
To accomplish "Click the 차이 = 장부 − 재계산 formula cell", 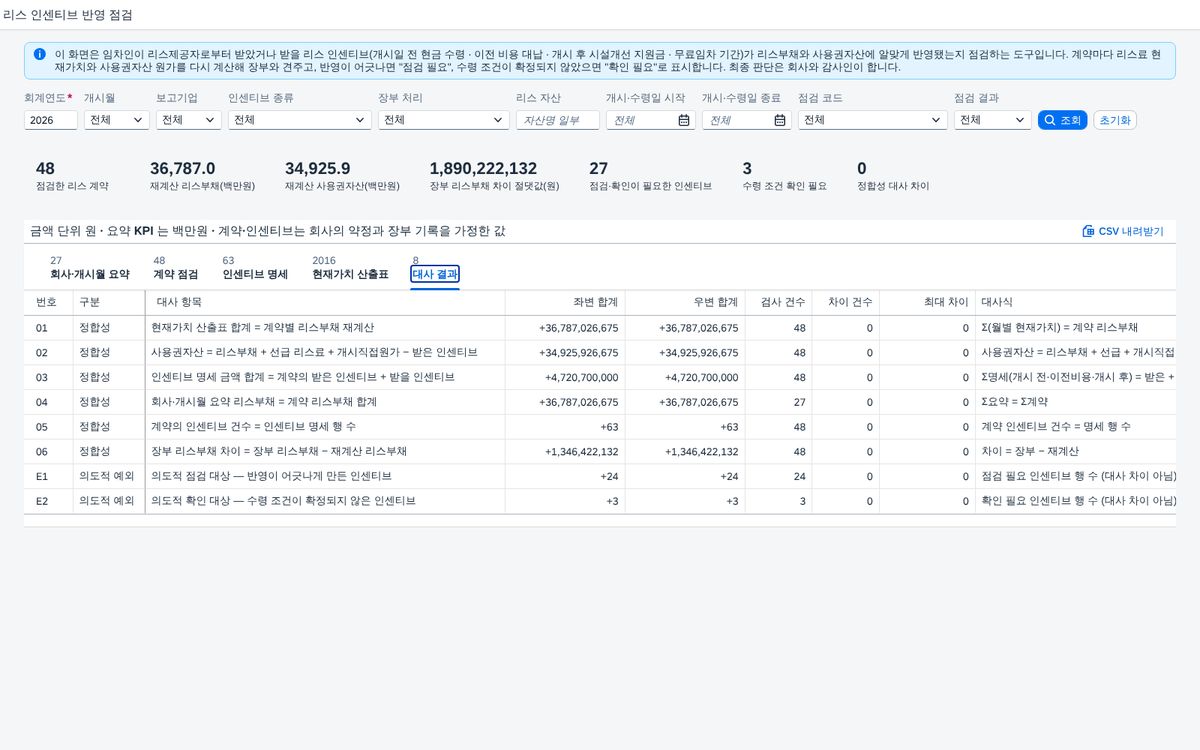I will pos(1075,451).
